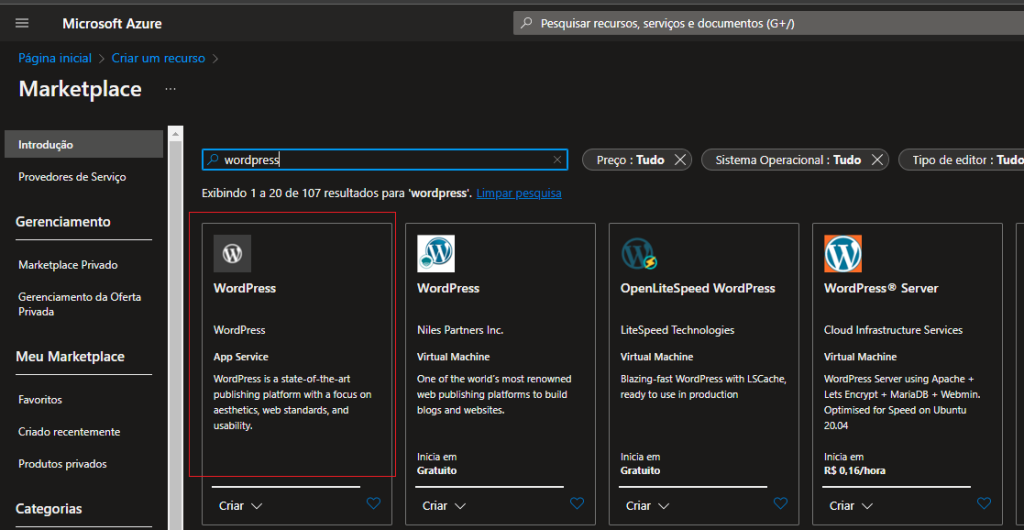1024x530 pixels.
Task: Go to Página inicial breadcrumb
Action: click(x=55, y=58)
